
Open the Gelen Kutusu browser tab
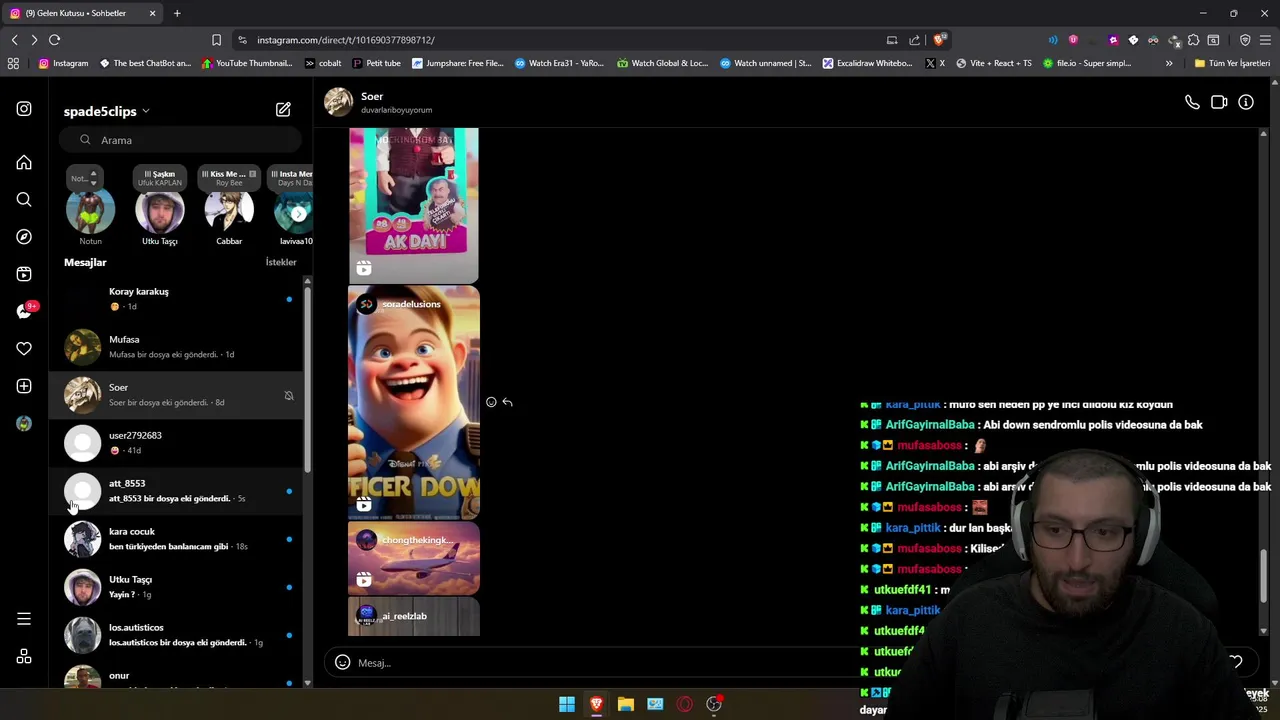(x=82, y=13)
